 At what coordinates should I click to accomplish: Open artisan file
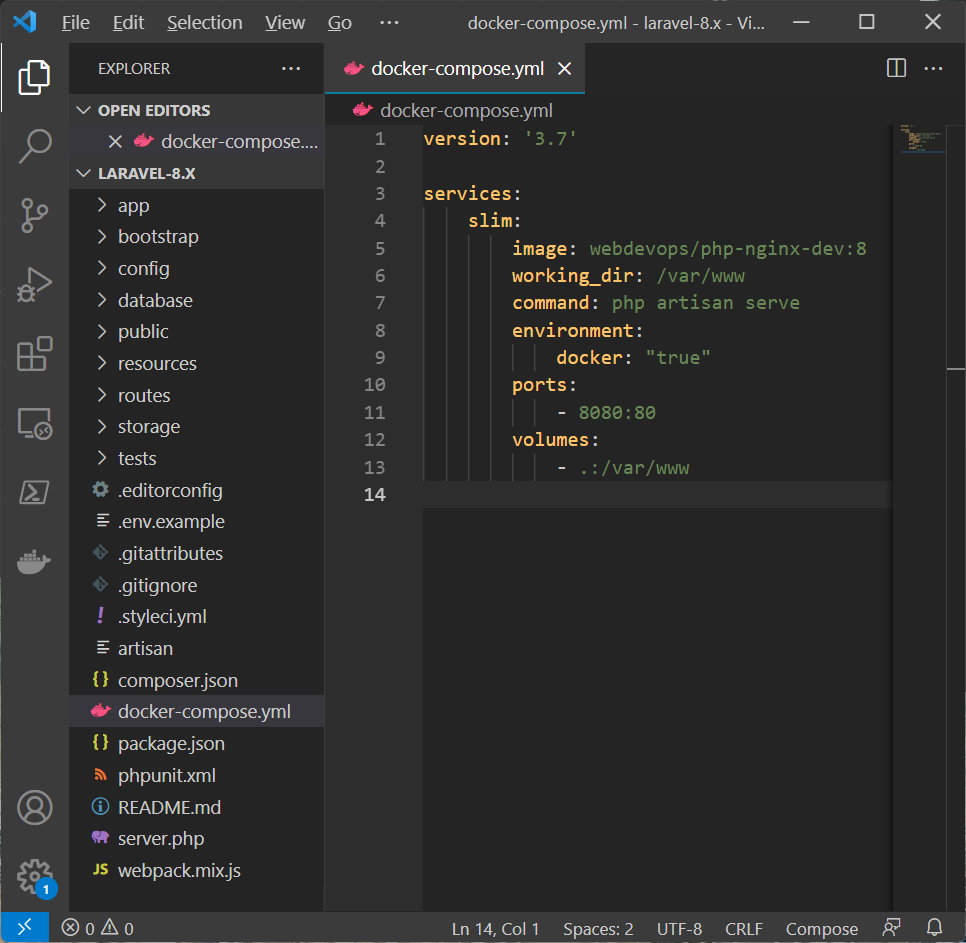point(197,649)
